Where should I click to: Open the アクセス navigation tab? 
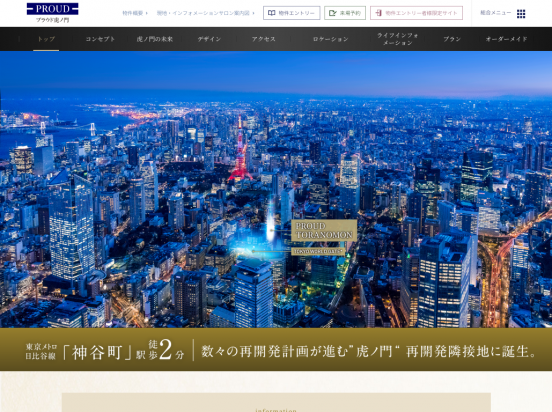[264, 39]
